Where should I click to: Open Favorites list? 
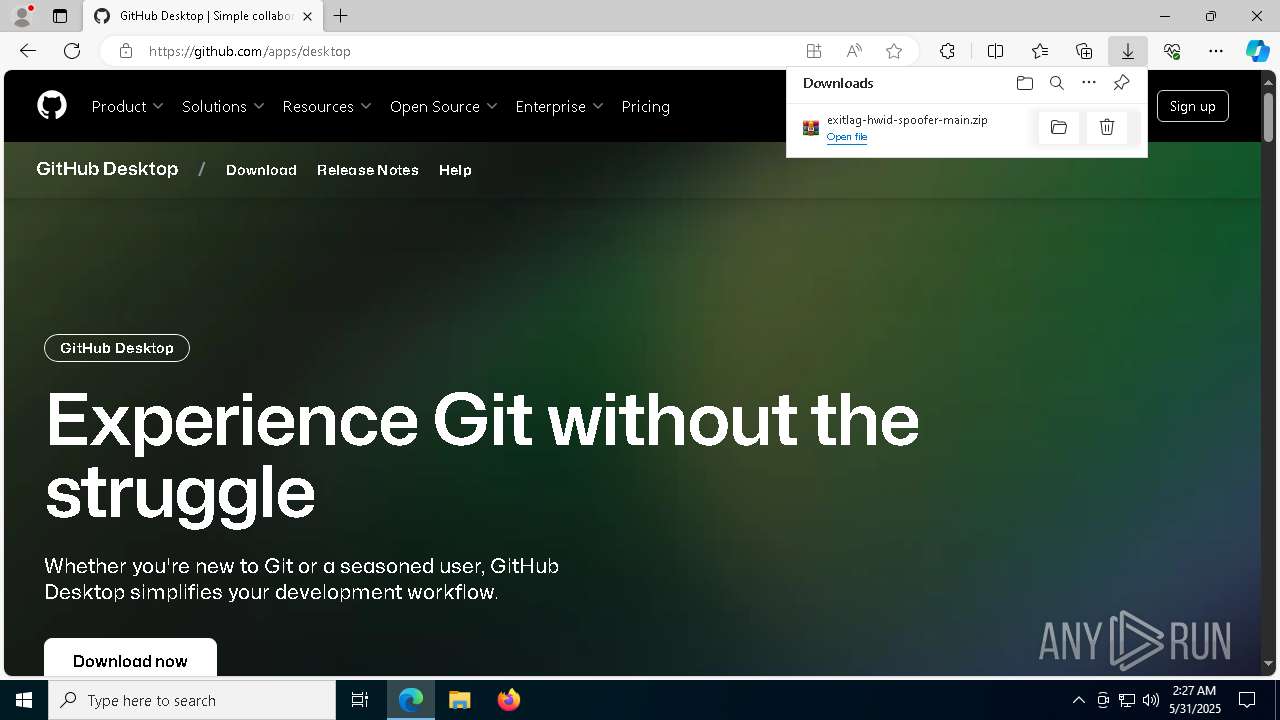point(1040,51)
